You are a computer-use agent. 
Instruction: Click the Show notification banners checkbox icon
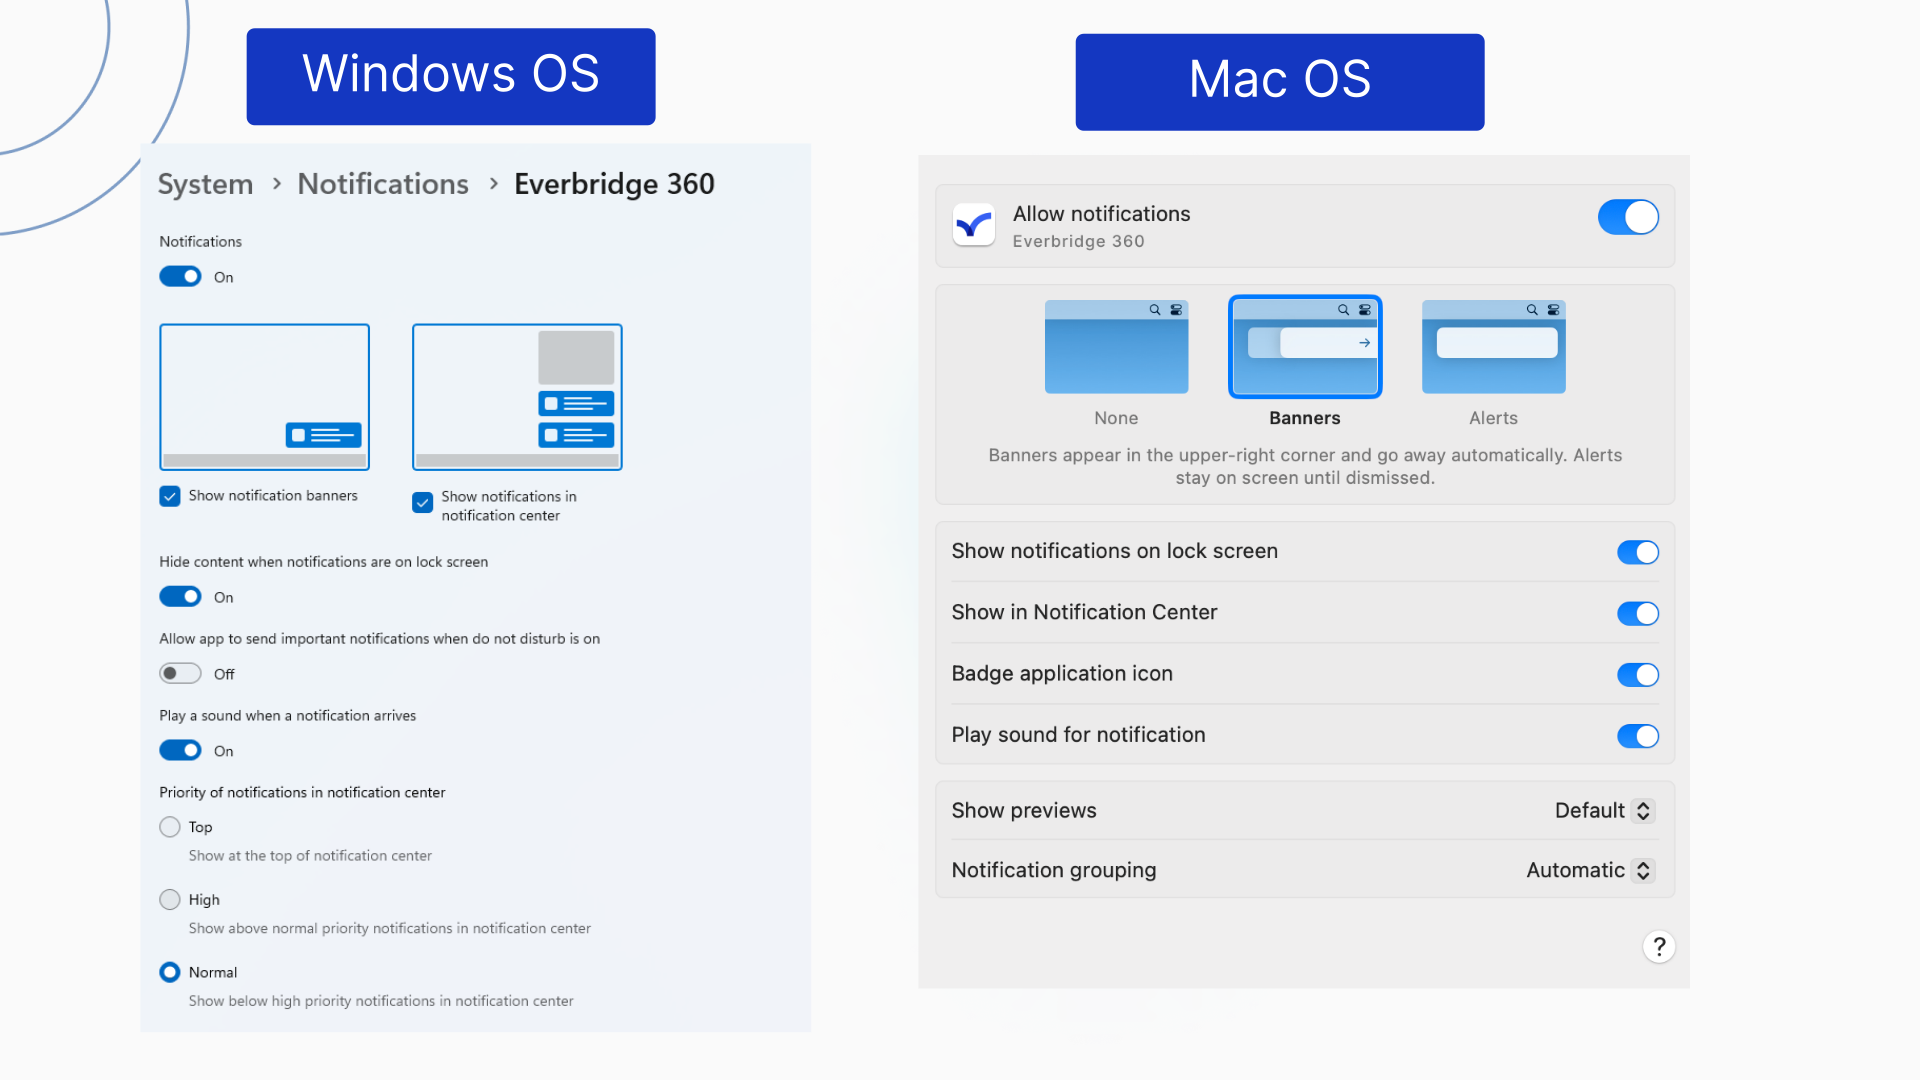point(169,496)
